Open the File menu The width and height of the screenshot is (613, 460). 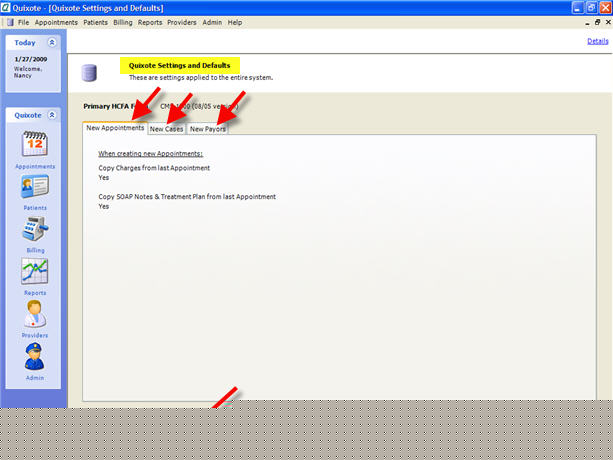coord(23,22)
